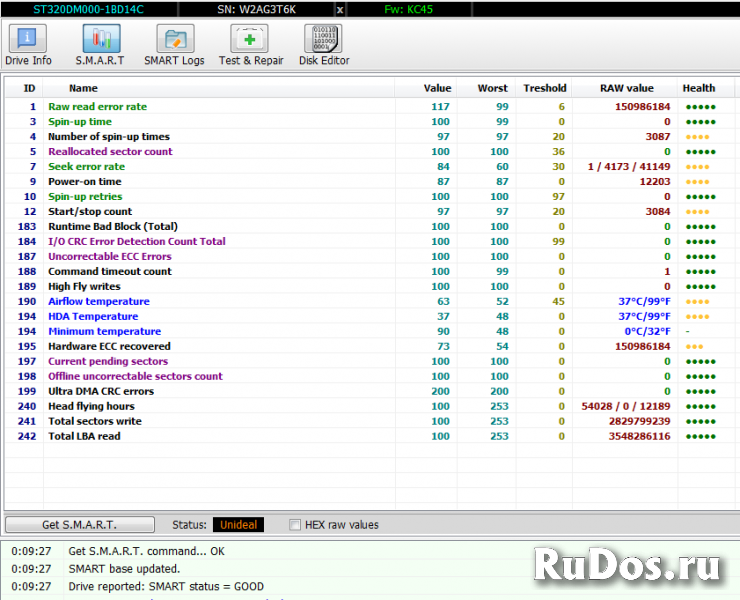Screen dimensions: 740x600
Task: Launch the Disk Editor icon
Action: pos(323,45)
